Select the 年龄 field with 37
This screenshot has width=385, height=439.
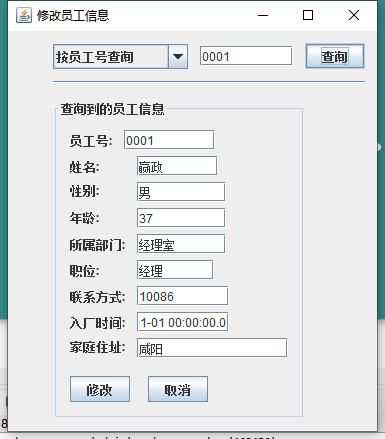(181, 218)
